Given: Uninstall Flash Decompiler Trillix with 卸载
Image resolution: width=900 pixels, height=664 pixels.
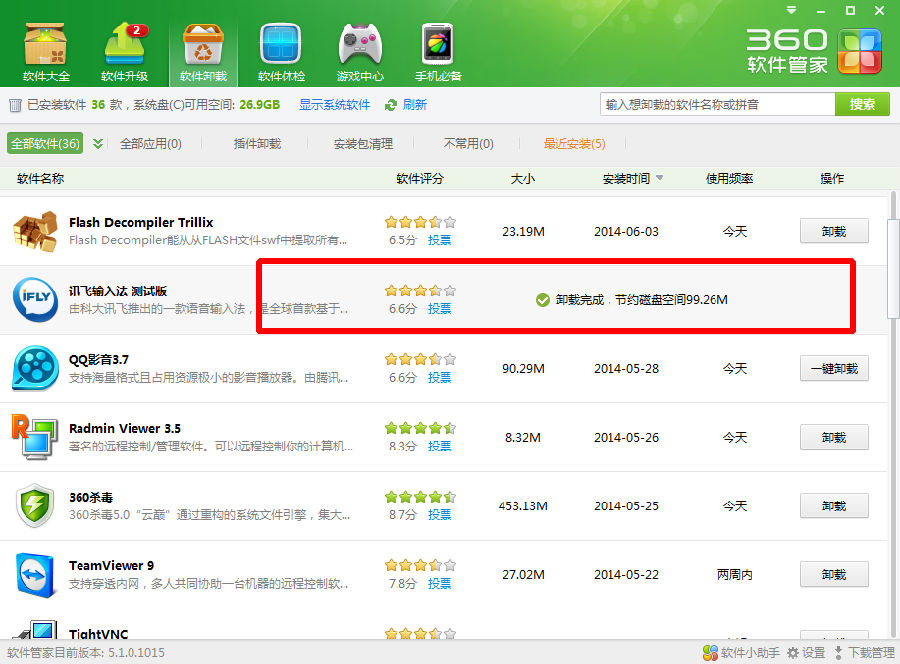Looking at the screenshot, I should pyautogui.click(x=834, y=231).
